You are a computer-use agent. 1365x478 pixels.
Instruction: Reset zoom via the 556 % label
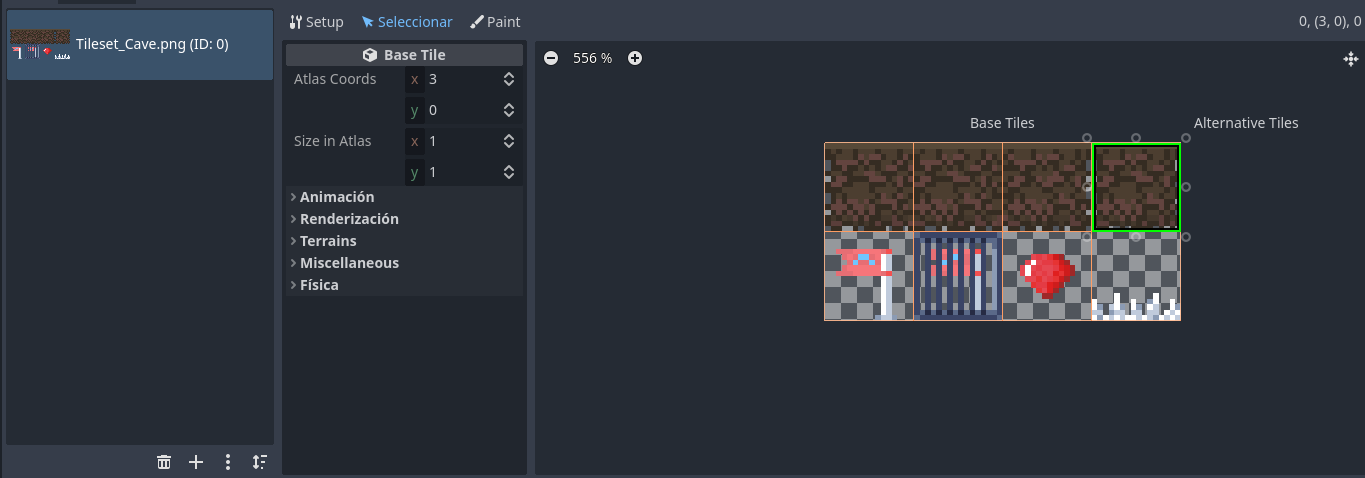592,58
